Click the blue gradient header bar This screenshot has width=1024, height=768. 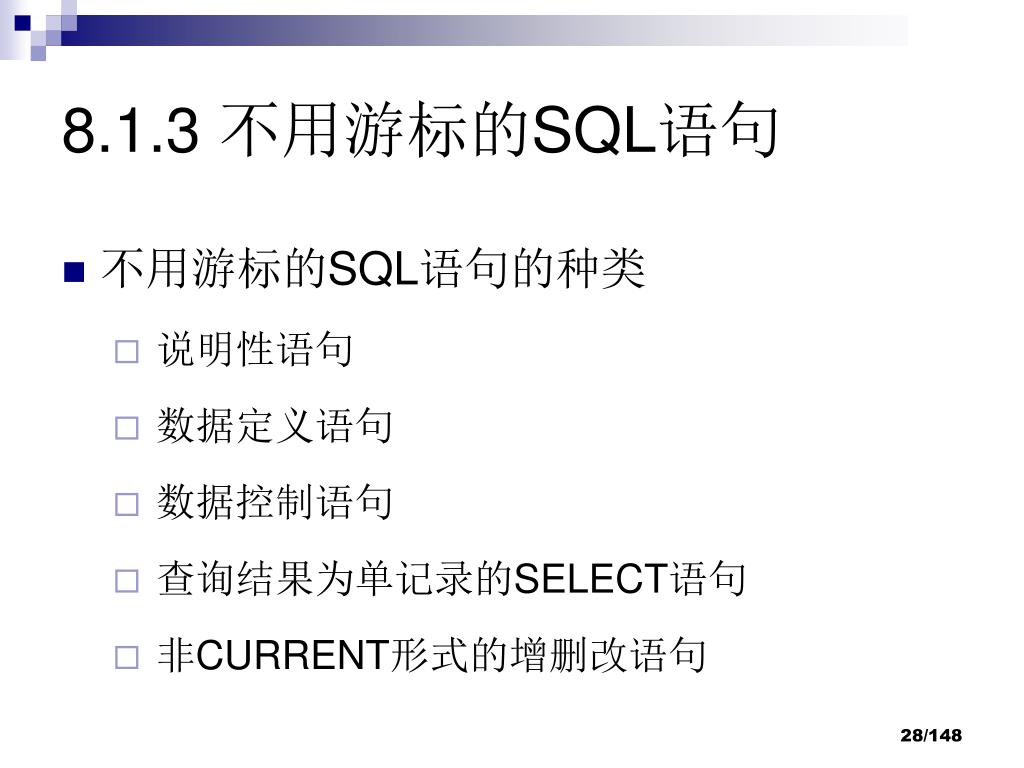pyautogui.click(x=483, y=31)
